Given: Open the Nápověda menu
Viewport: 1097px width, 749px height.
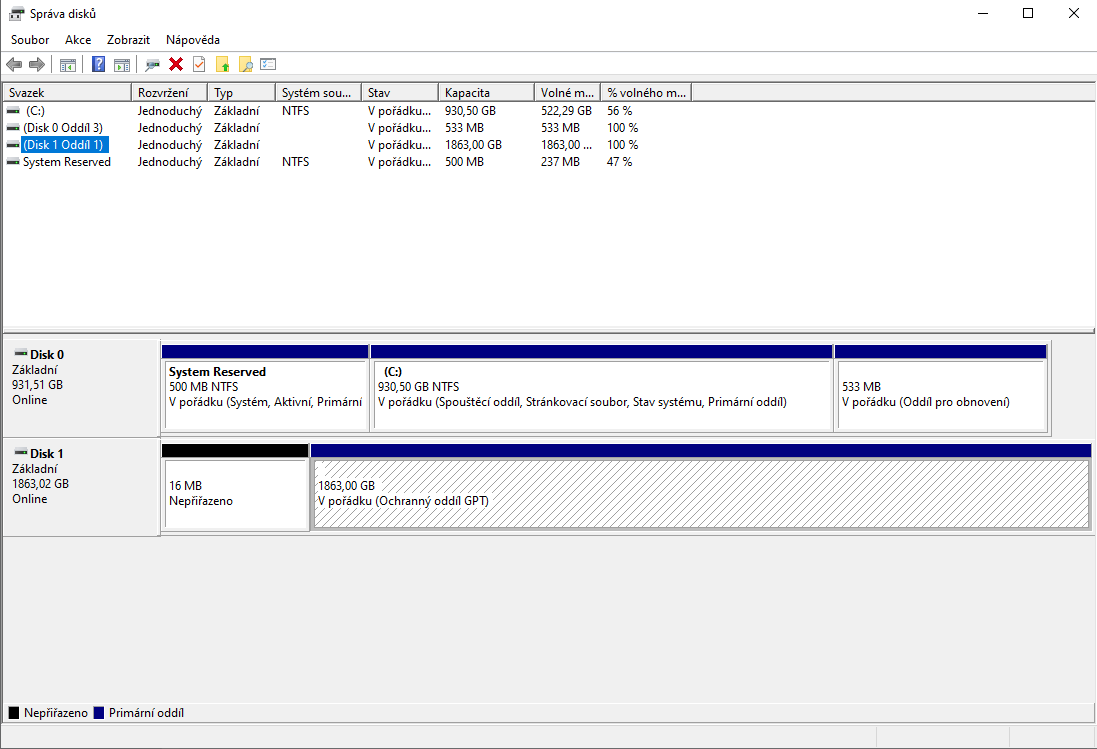Looking at the screenshot, I should (192, 40).
